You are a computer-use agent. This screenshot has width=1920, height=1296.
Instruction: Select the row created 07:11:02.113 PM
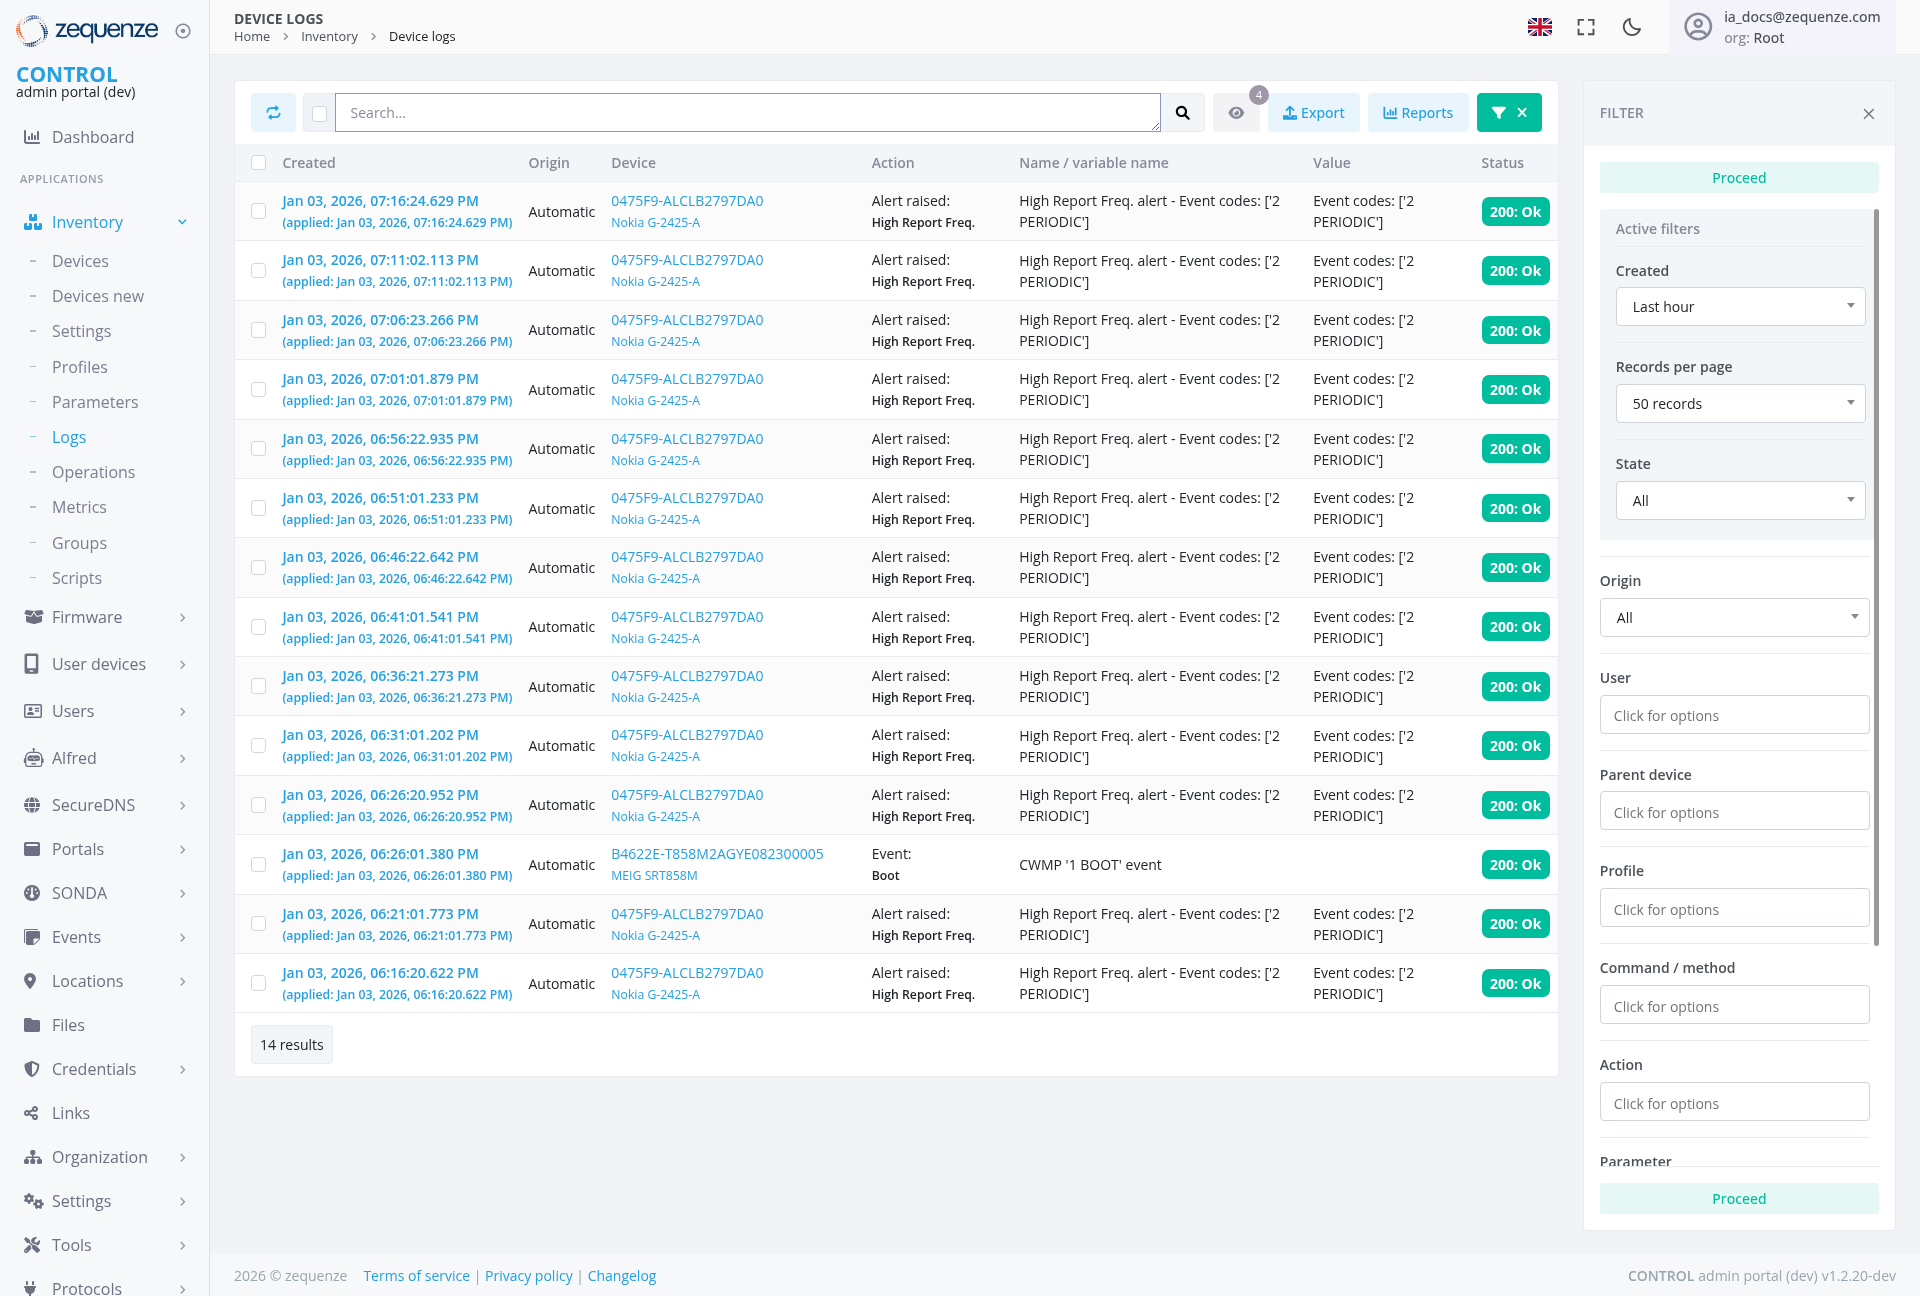pos(258,271)
